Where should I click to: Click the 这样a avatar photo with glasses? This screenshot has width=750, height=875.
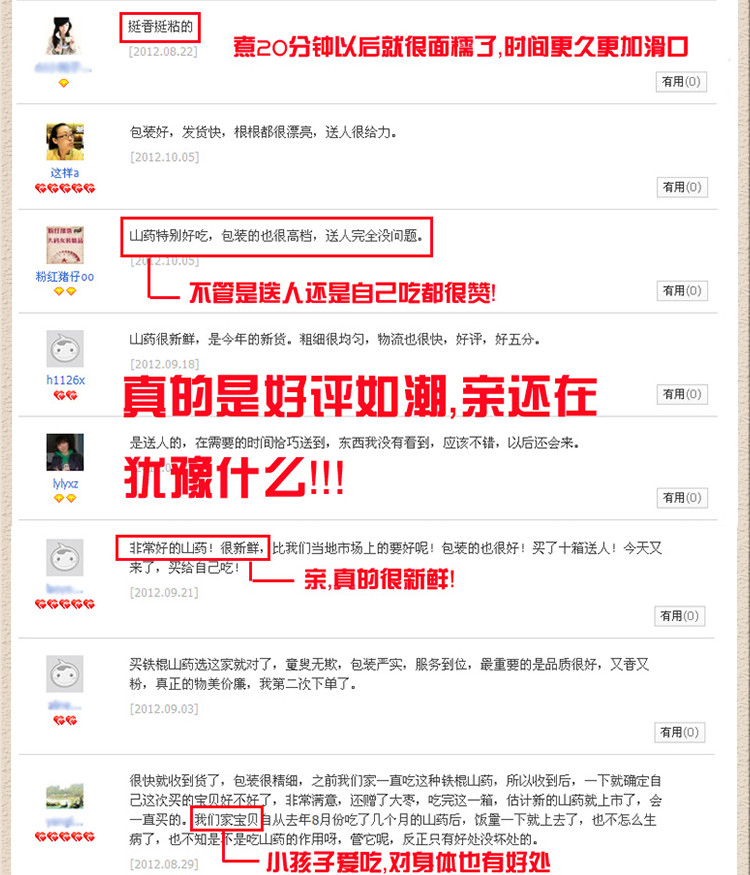pos(65,142)
